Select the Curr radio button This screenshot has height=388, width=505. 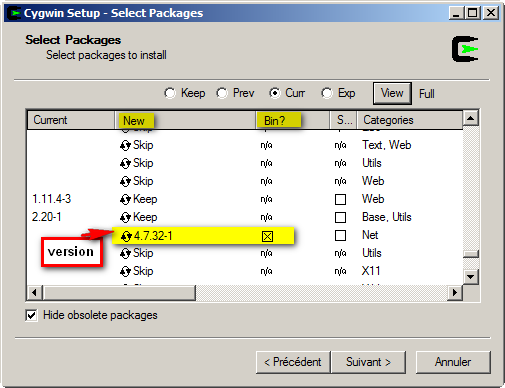click(x=274, y=93)
